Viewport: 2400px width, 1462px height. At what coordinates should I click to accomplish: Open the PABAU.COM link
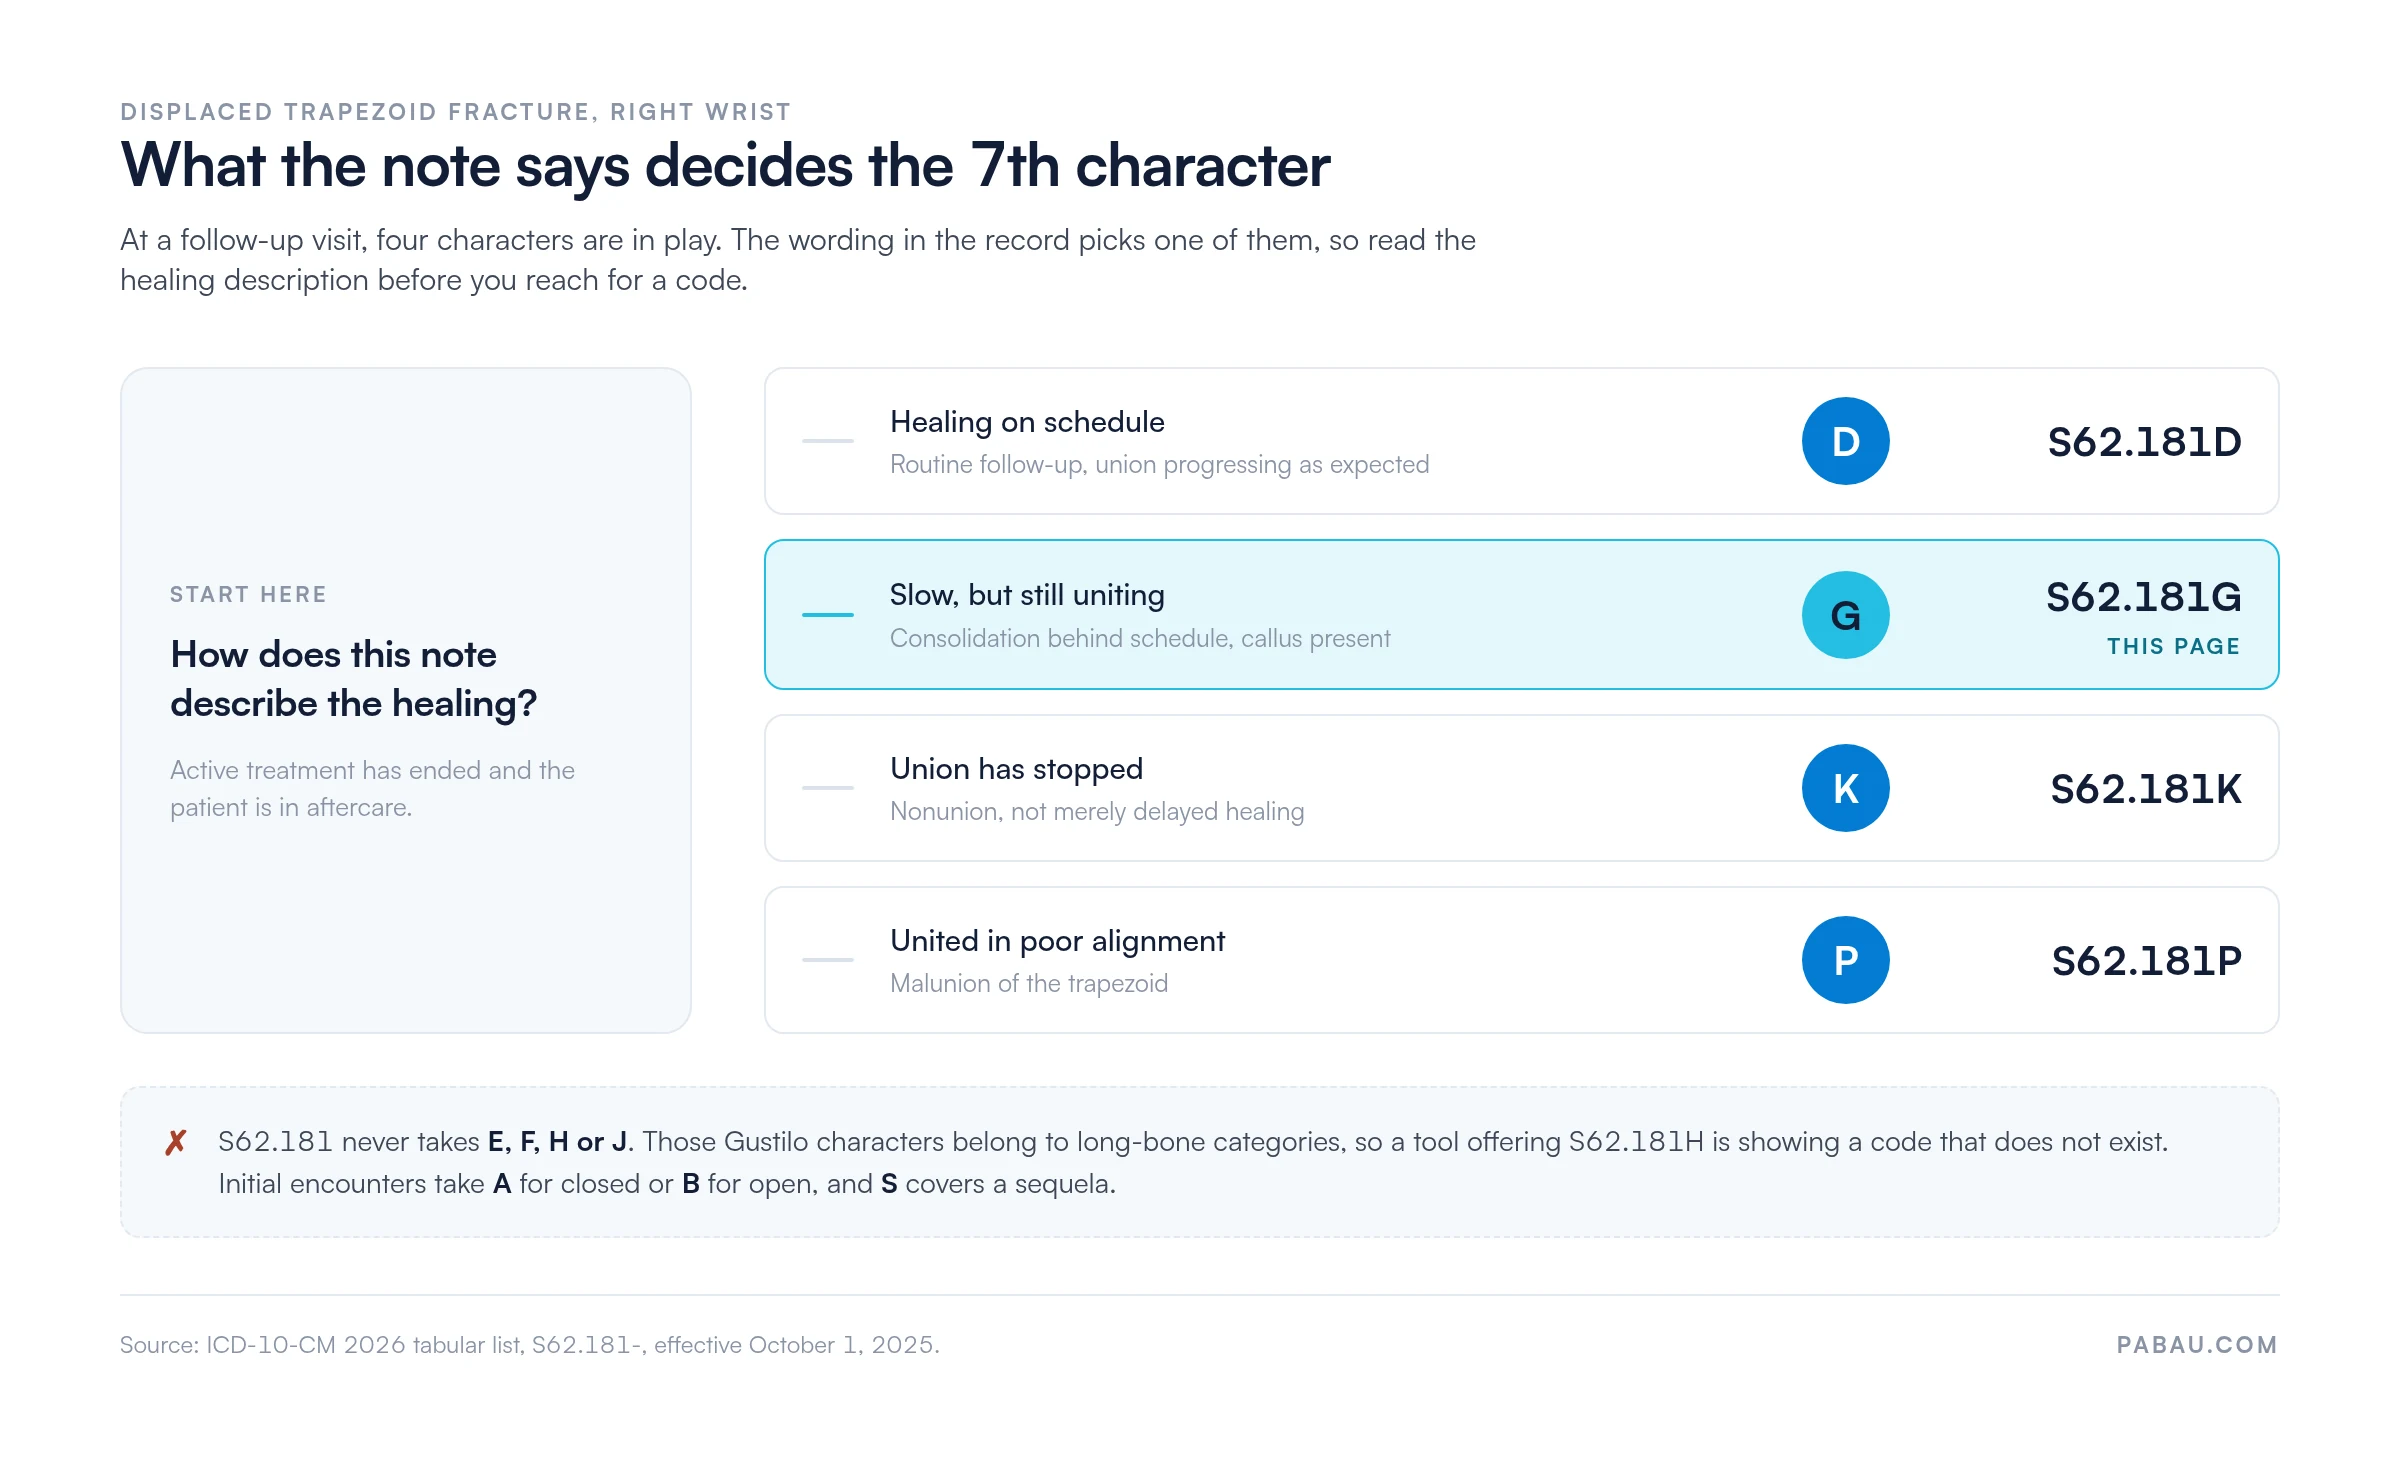(2197, 1345)
